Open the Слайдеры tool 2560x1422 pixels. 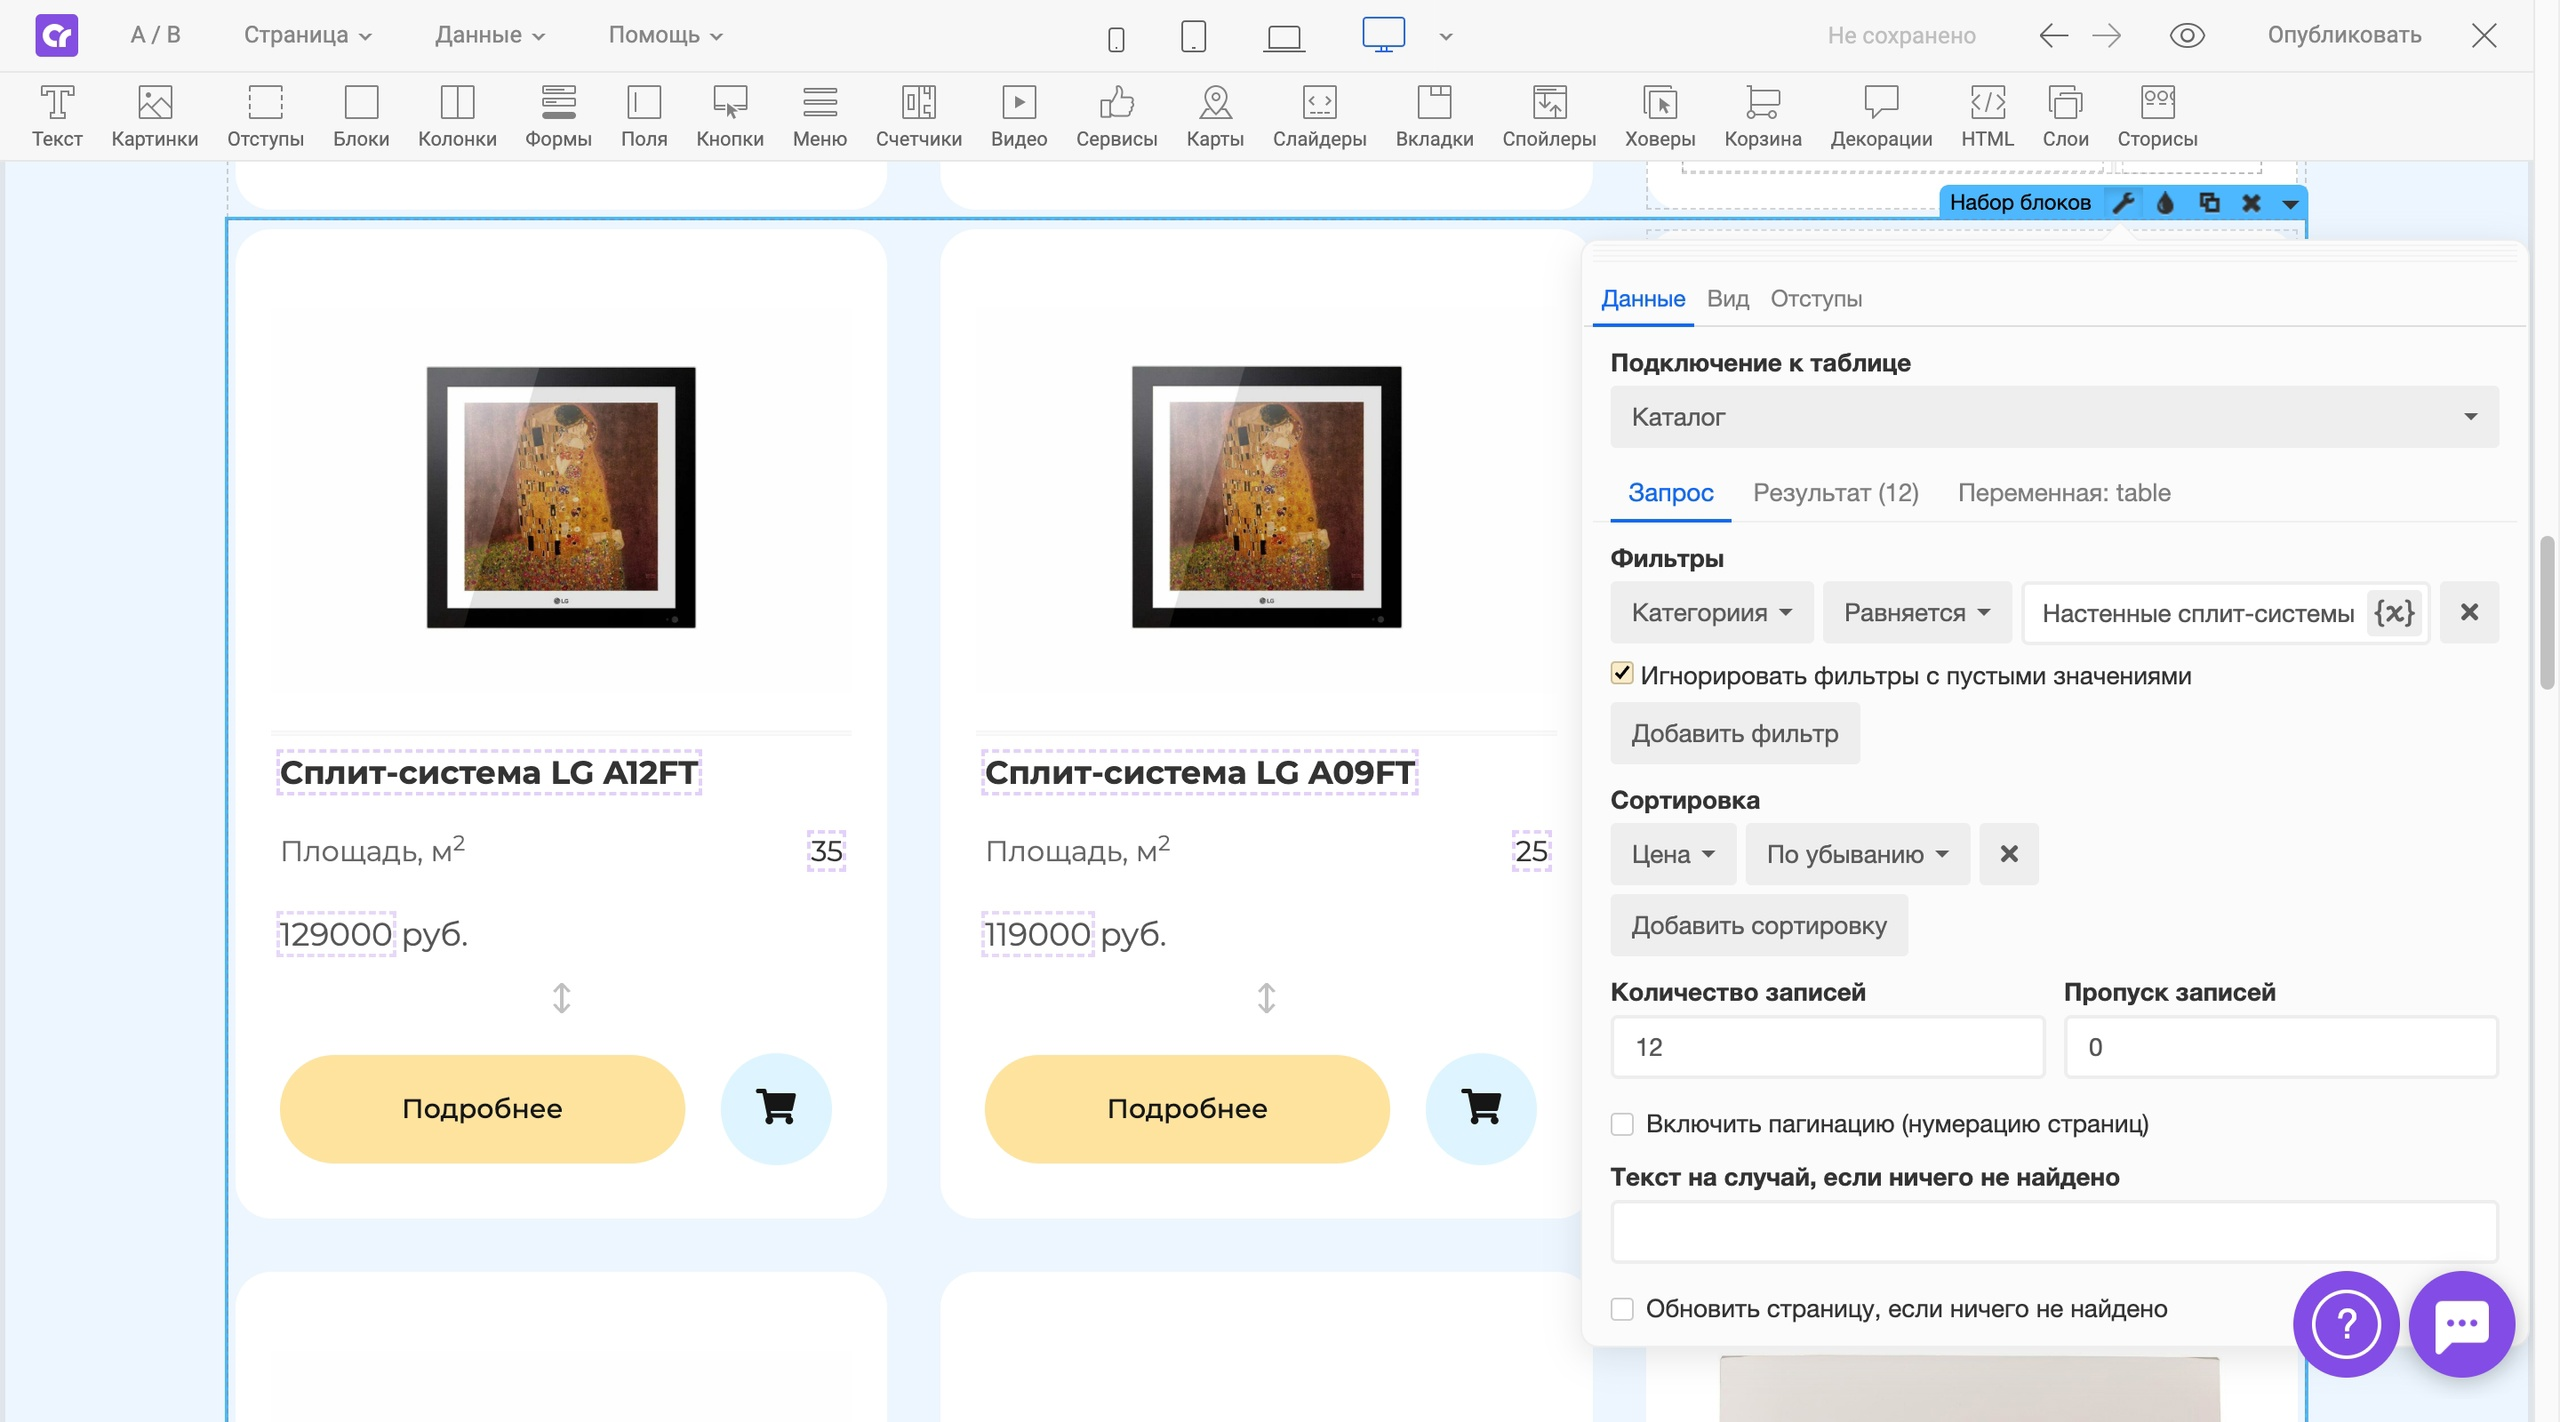tap(1320, 116)
